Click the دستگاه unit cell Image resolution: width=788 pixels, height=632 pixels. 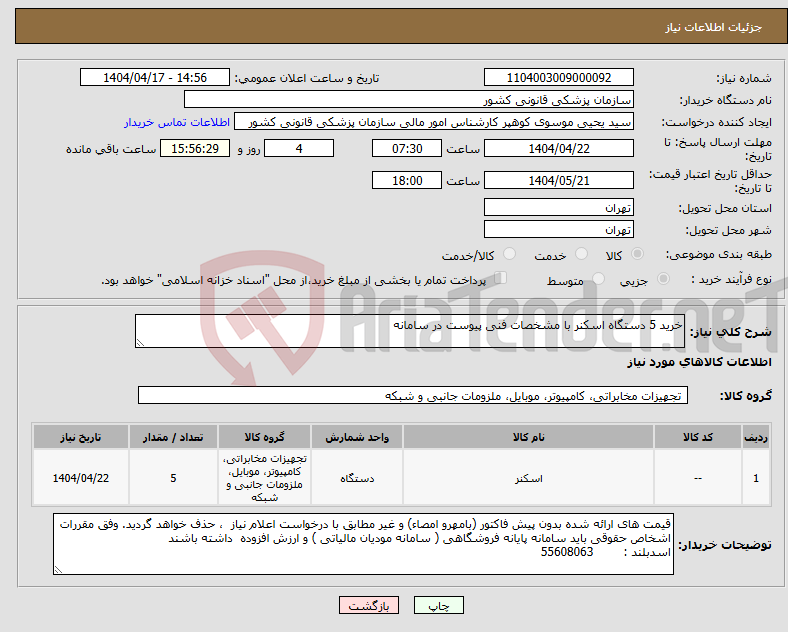click(x=357, y=478)
